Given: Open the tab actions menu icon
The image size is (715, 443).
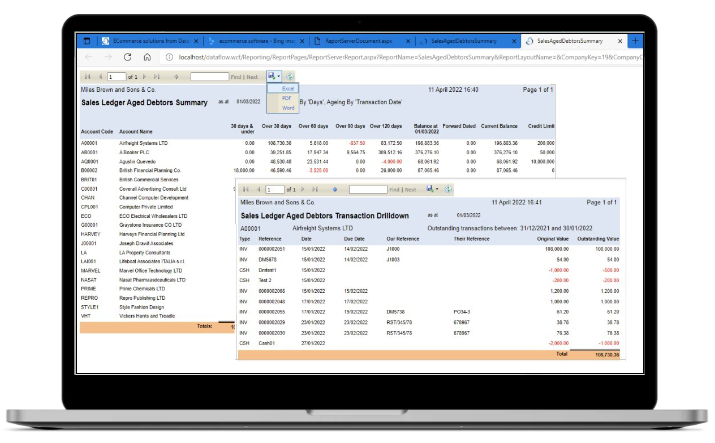Looking at the screenshot, I should coord(87,41).
